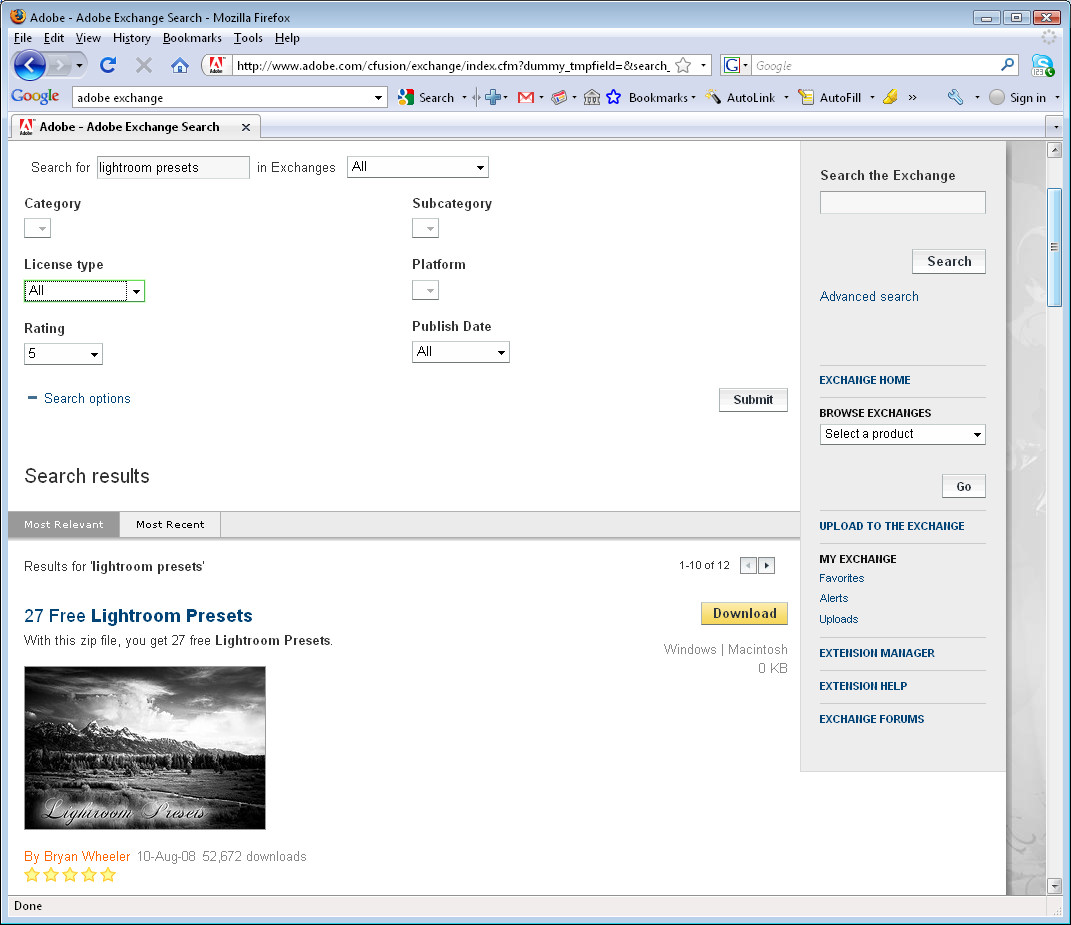Open the Rating dropdown showing 5
The height and width of the screenshot is (925, 1071).
tap(64, 354)
